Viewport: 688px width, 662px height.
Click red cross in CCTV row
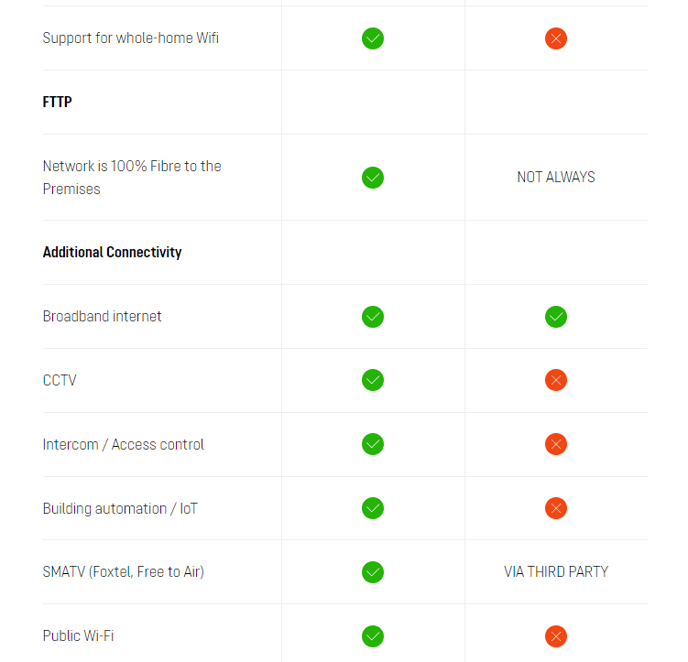pos(555,380)
